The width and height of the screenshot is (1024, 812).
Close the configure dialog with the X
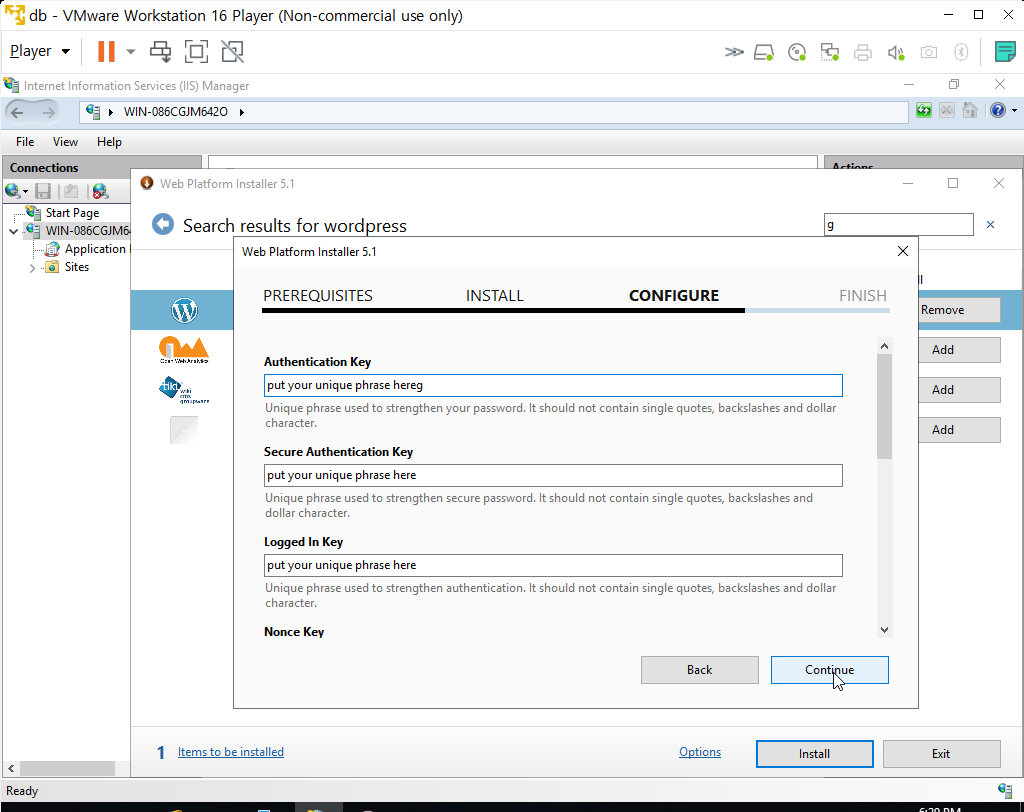click(x=903, y=252)
